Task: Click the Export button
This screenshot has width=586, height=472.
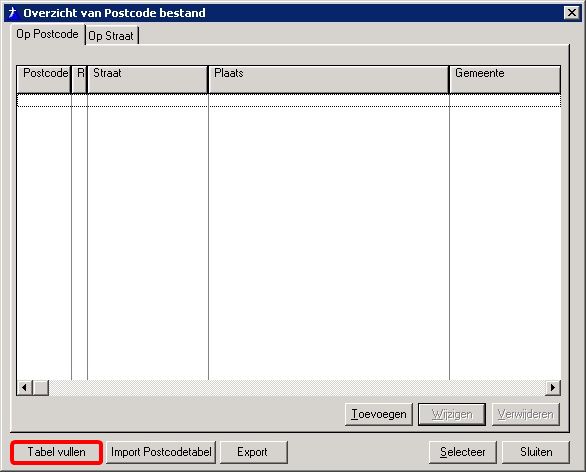Action: tap(254, 452)
